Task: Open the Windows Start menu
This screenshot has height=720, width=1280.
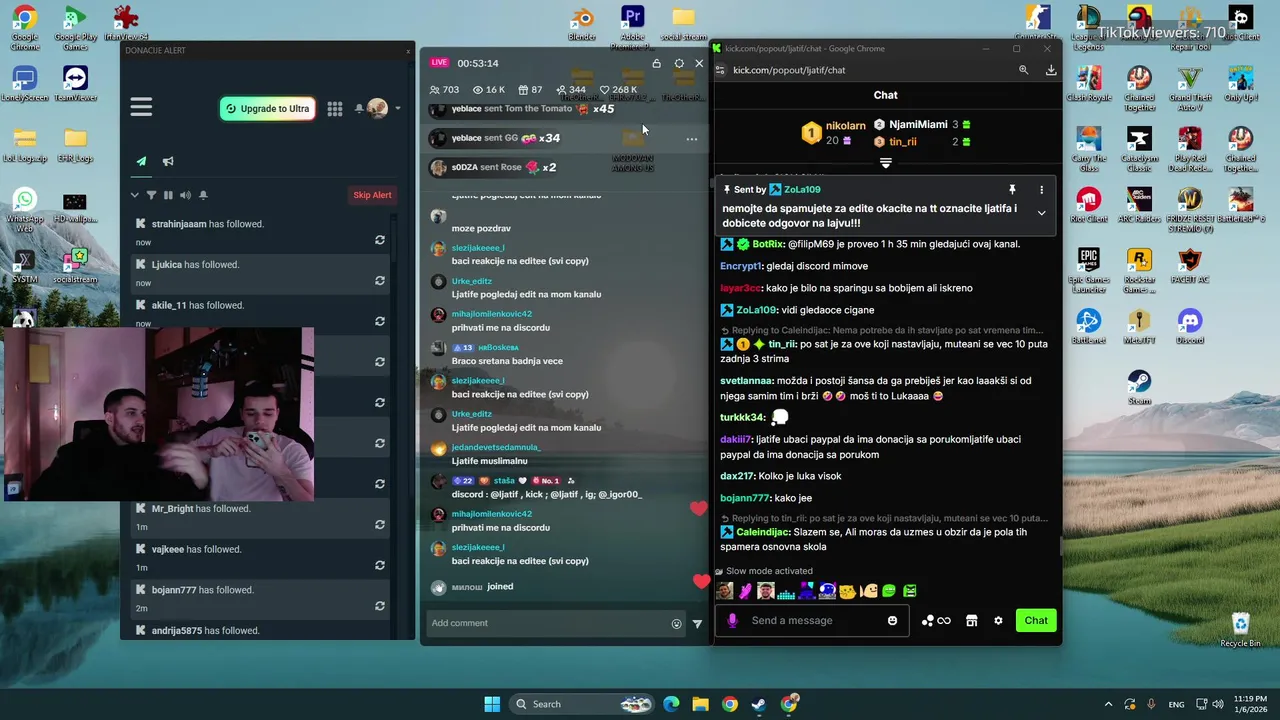Action: click(492, 704)
